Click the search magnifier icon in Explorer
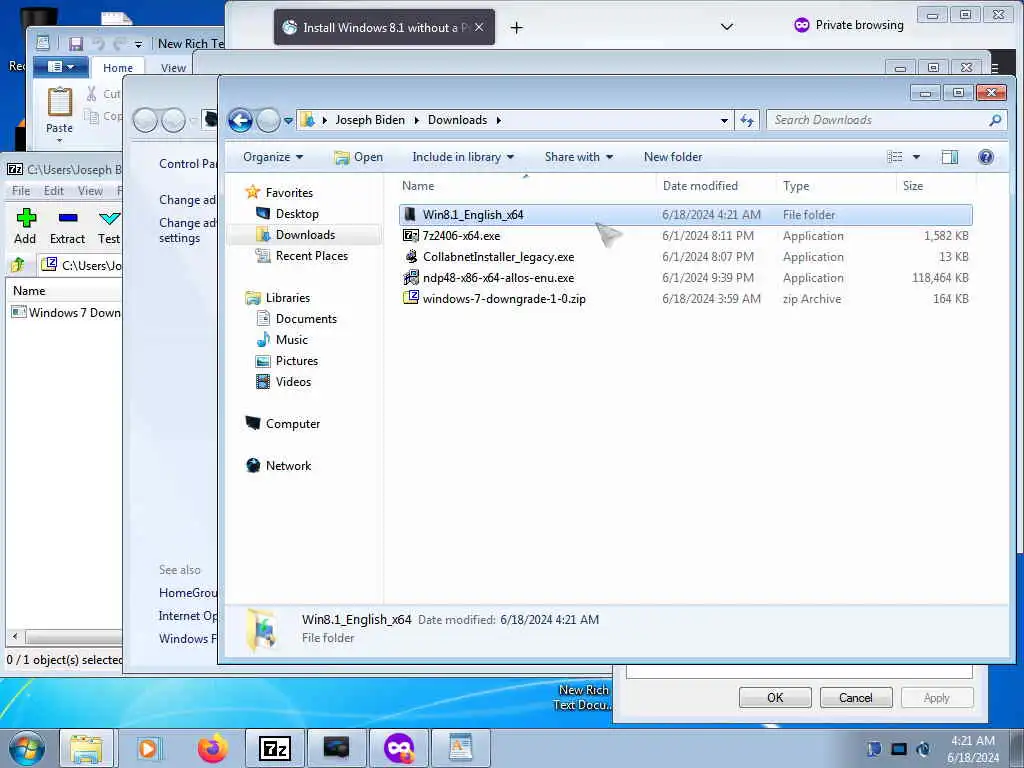 pos(995,120)
